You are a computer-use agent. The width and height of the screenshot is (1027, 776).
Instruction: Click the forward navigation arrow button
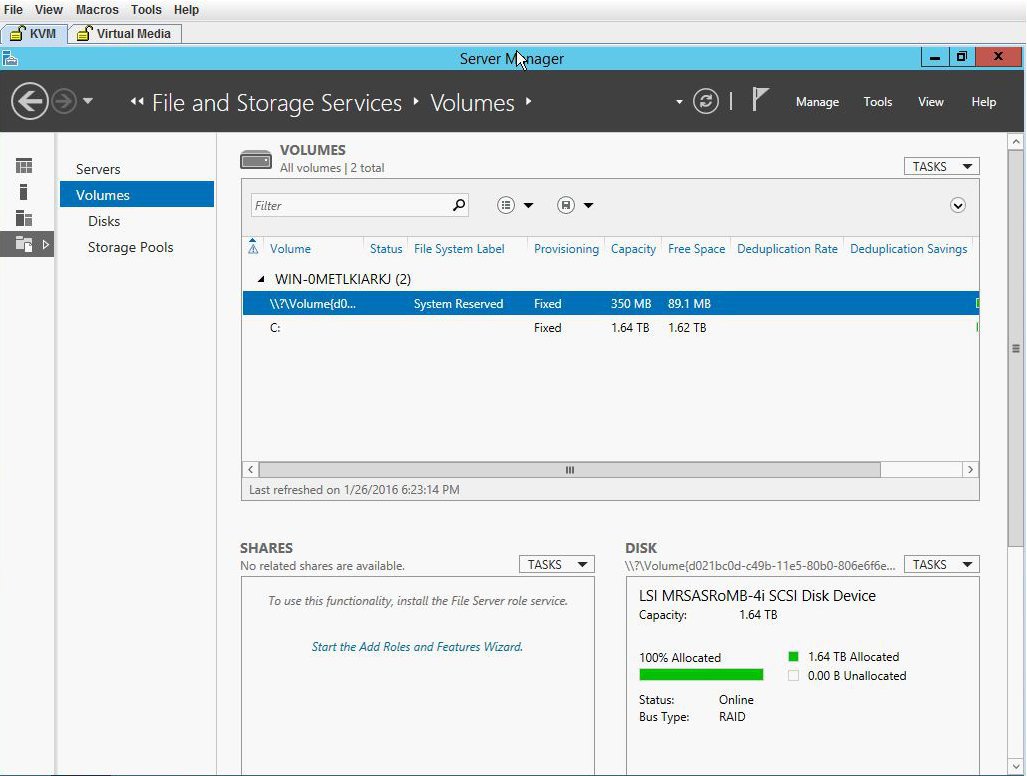click(64, 102)
